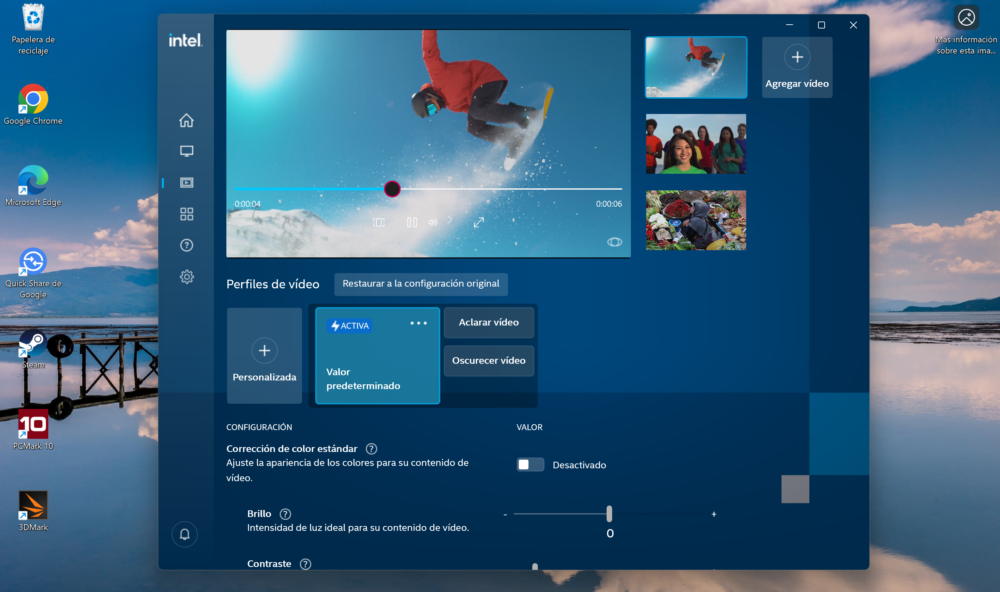
Task: Open Papelera de reciclaje on the desktop
Action: point(33,29)
